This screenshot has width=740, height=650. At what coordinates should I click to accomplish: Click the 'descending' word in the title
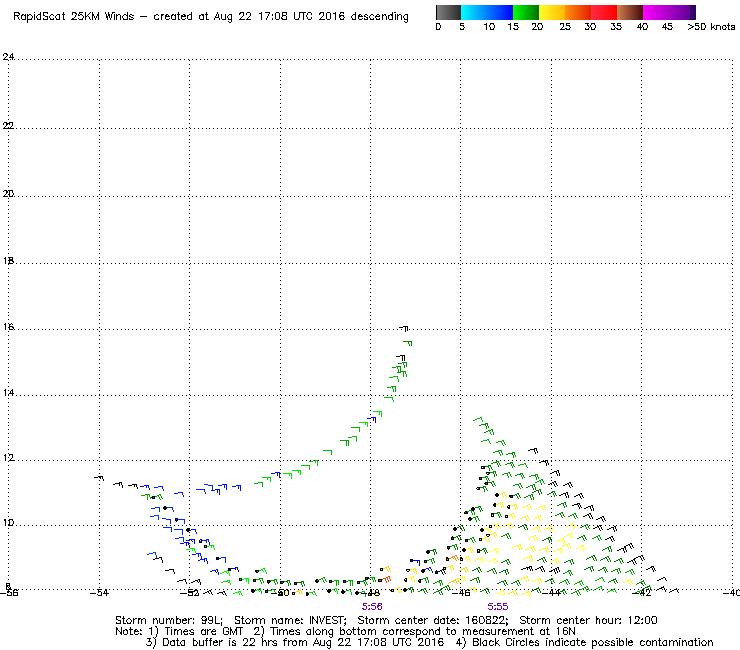(379, 17)
